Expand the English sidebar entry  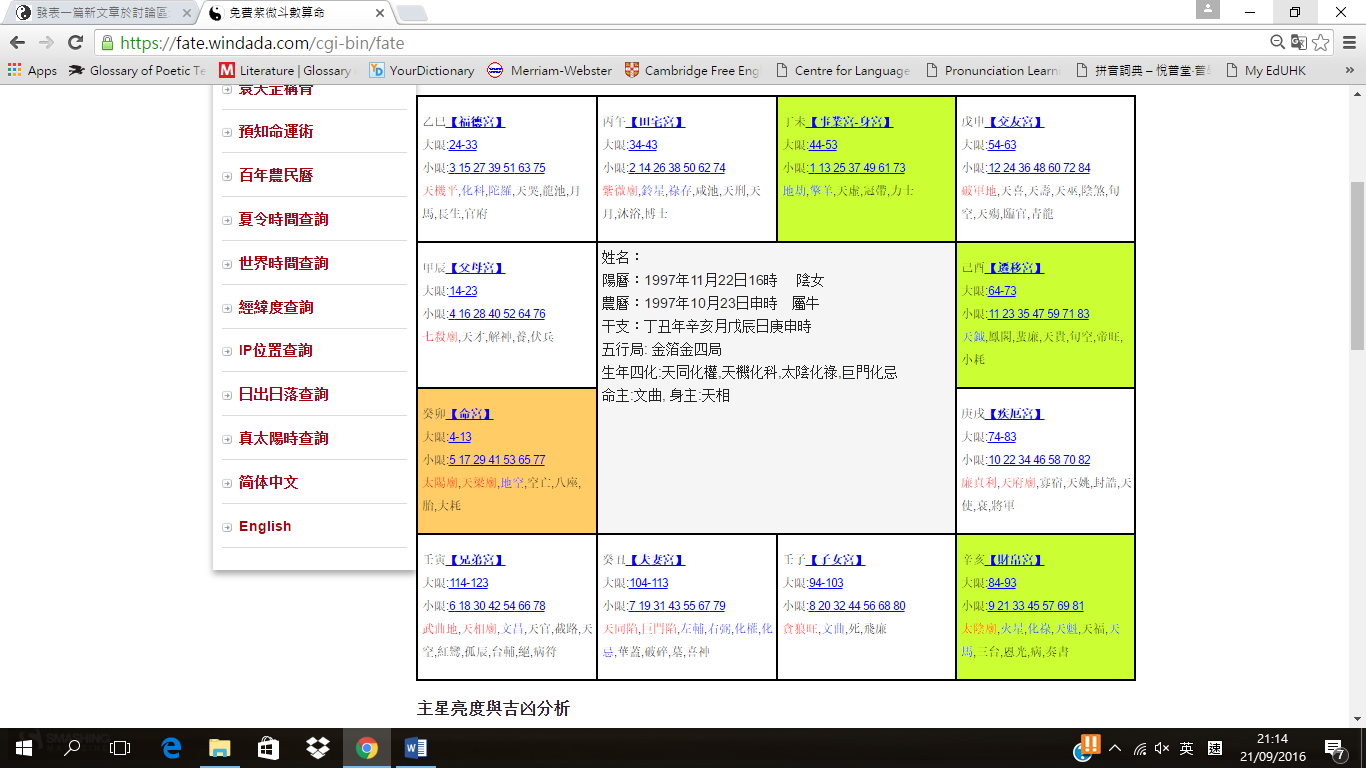pos(264,526)
